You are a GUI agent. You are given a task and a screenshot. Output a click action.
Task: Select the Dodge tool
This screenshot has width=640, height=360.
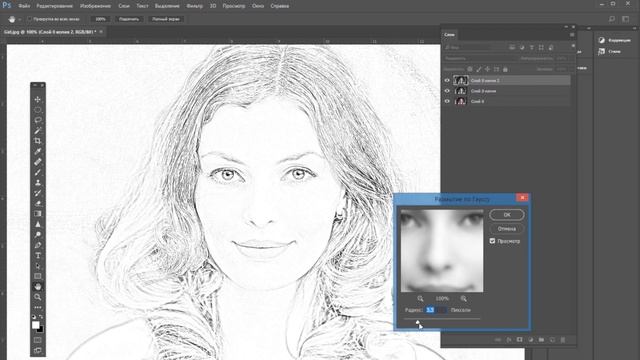[x=38, y=235]
